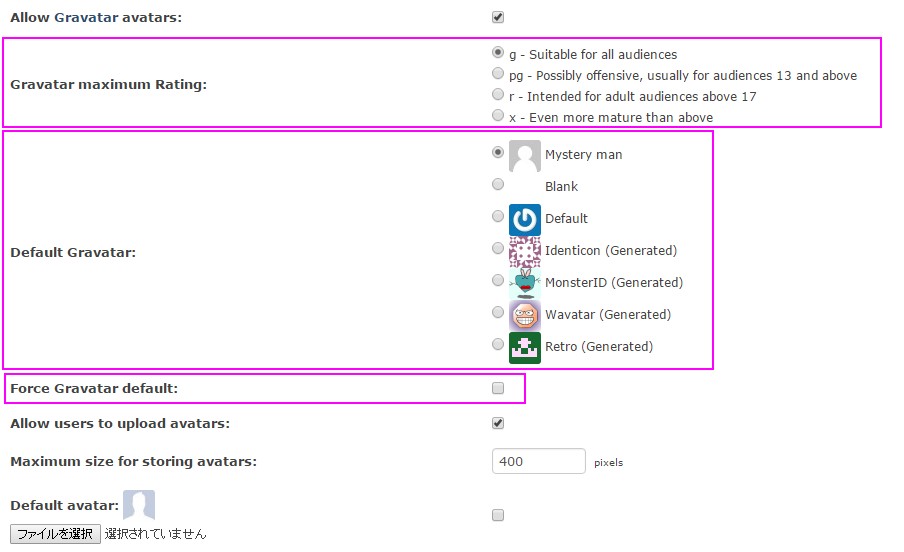The width and height of the screenshot is (904, 552).
Task: Tick the checkbox beside Default avatar
Action: pos(498,515)
